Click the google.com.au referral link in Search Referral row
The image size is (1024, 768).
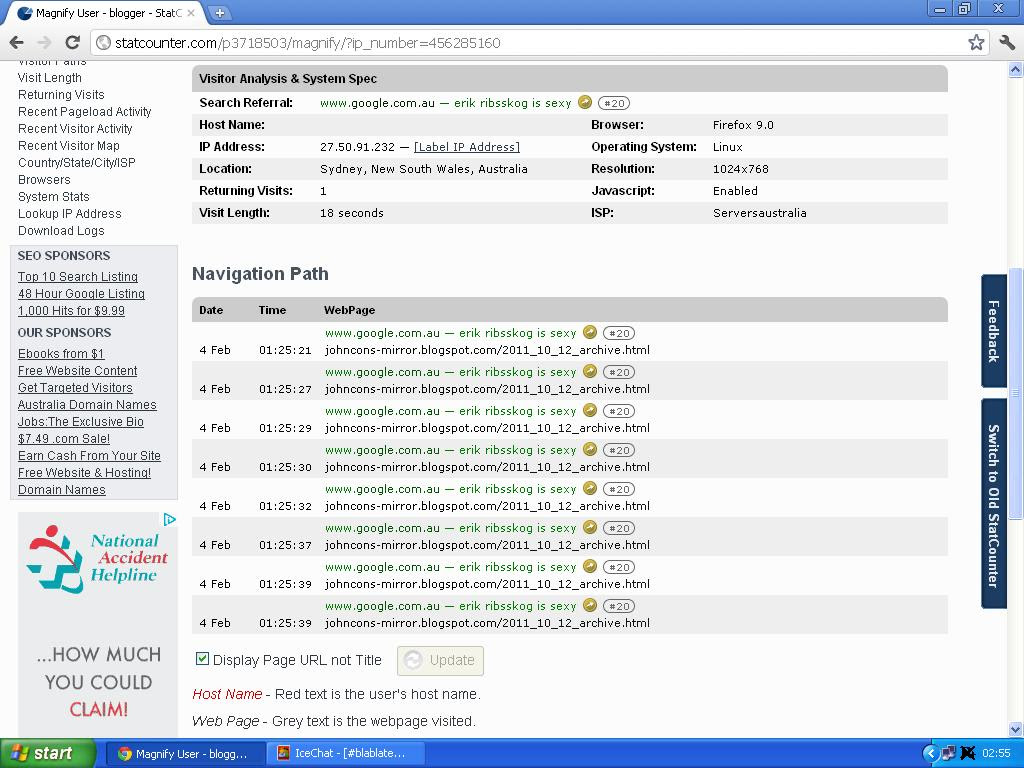coord(445,103)
